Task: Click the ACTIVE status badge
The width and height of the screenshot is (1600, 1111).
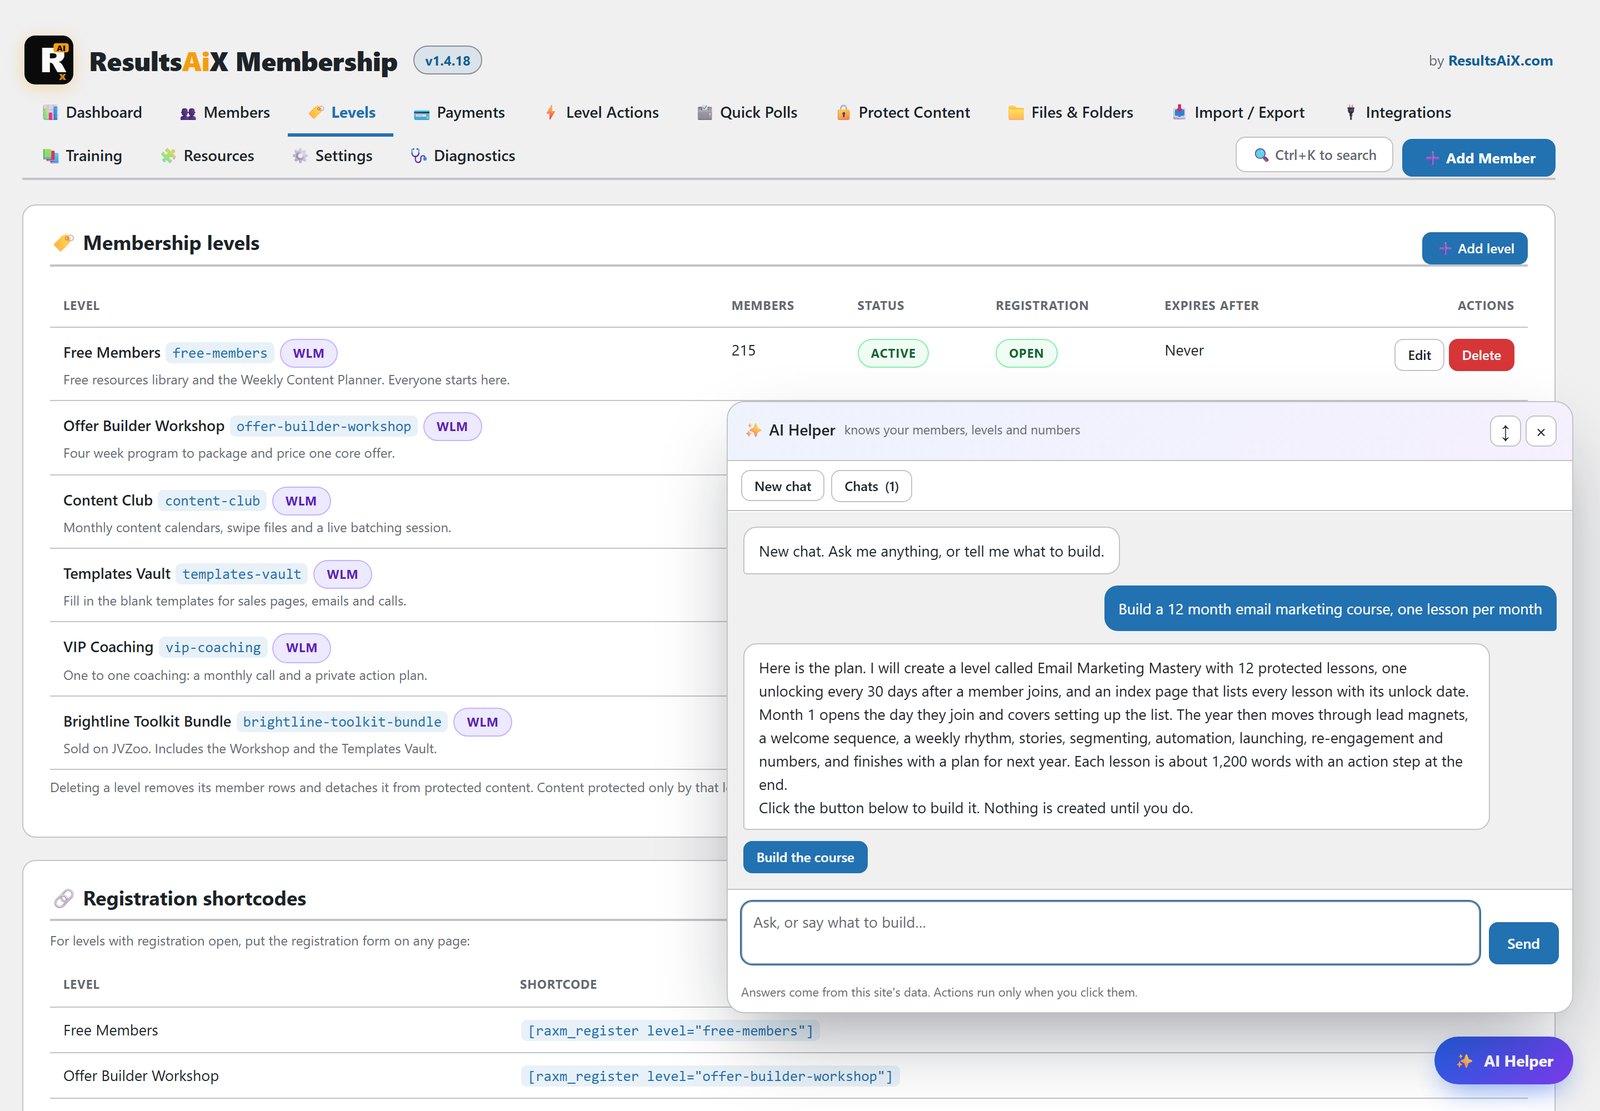Action: [893, 353]
